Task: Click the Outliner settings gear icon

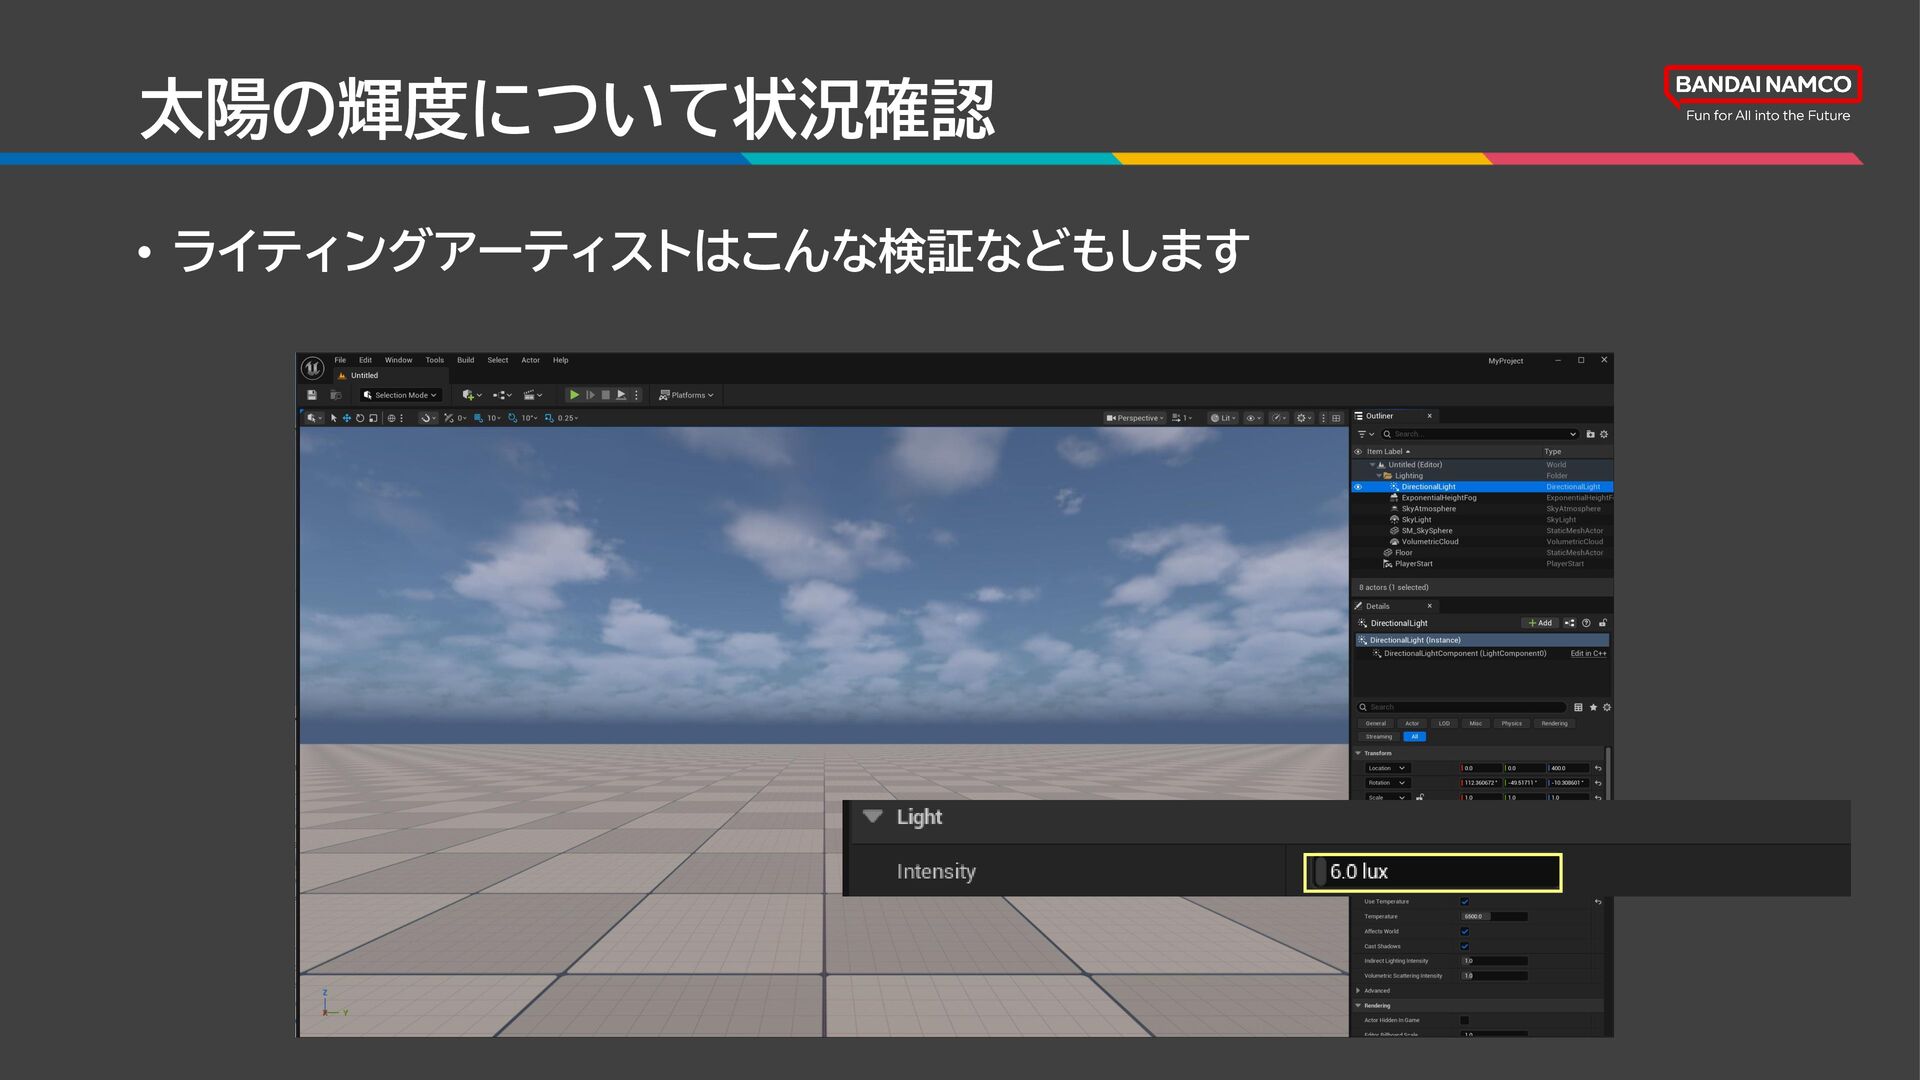Action: [x=1604, y=434]
